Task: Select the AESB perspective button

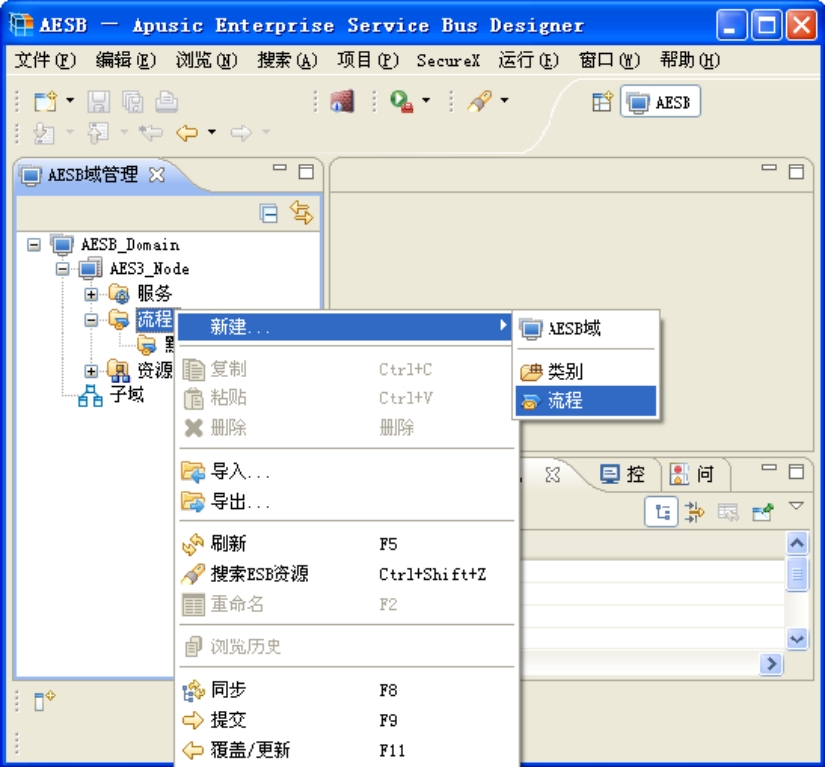Action: 660,102
